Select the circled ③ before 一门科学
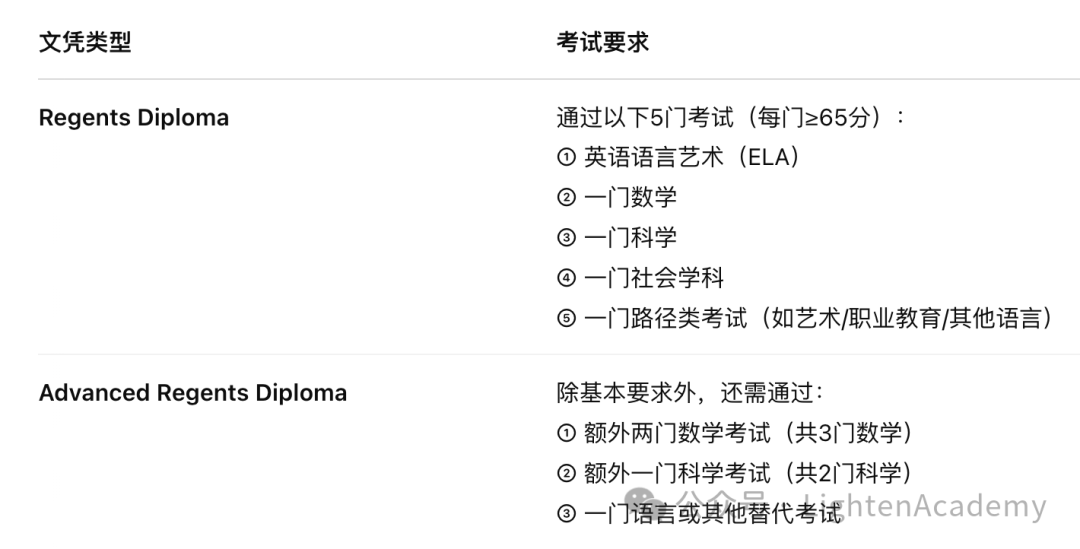The width and height of the screenshot is (1080, 549). point(566,238)
